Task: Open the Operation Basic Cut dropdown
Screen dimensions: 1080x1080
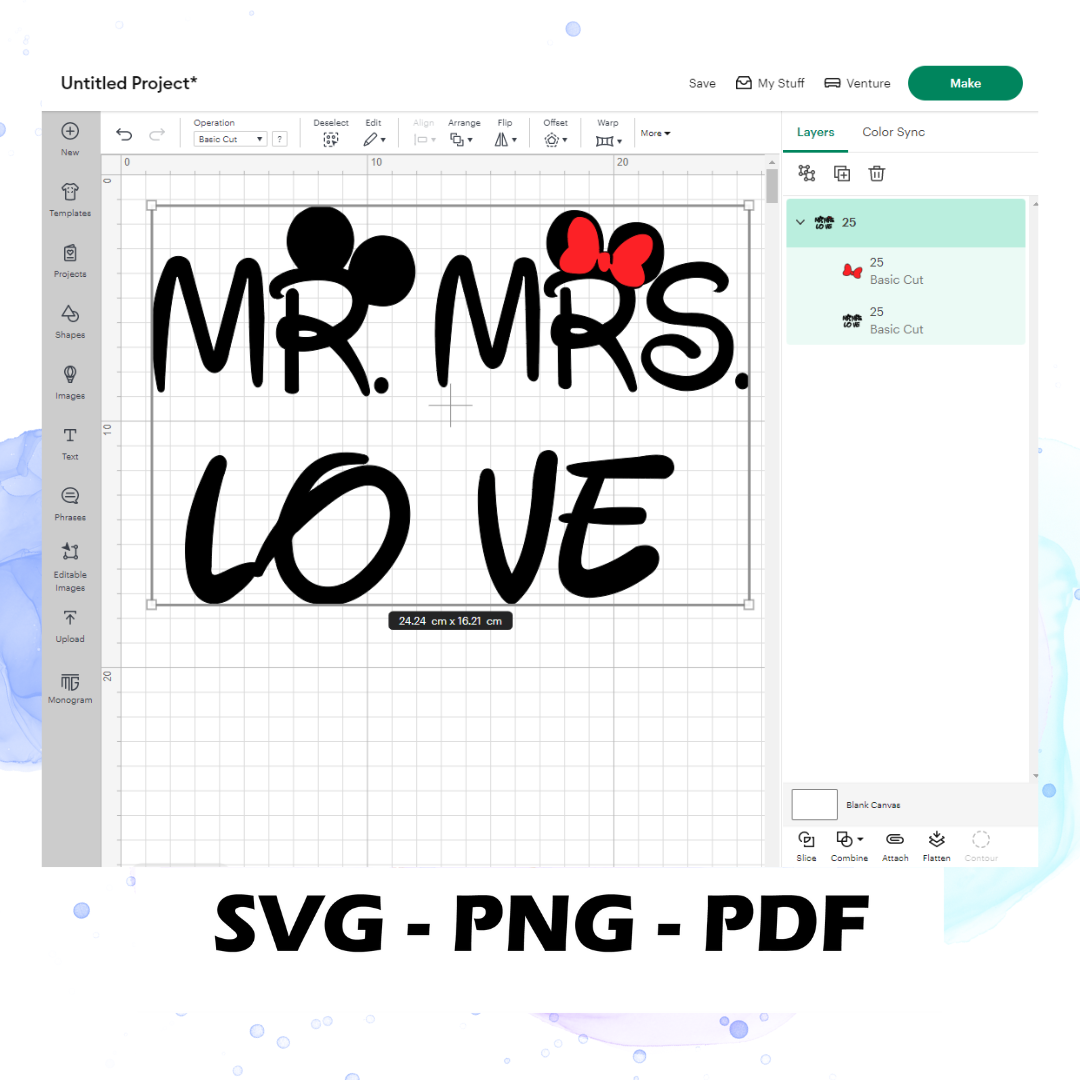Action: [230, 138]
